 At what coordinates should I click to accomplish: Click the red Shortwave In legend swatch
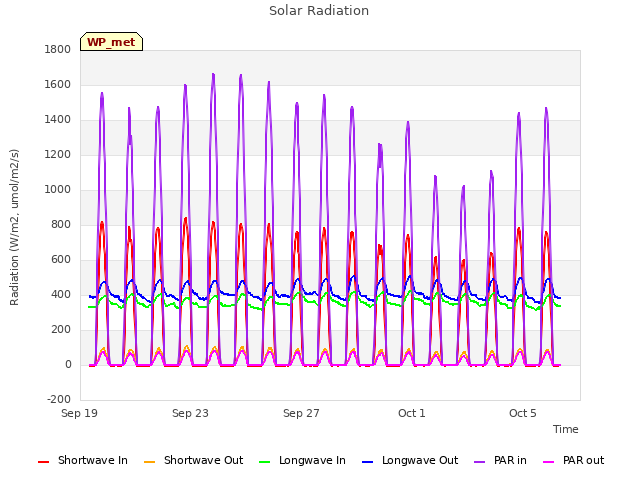[43, 462]
